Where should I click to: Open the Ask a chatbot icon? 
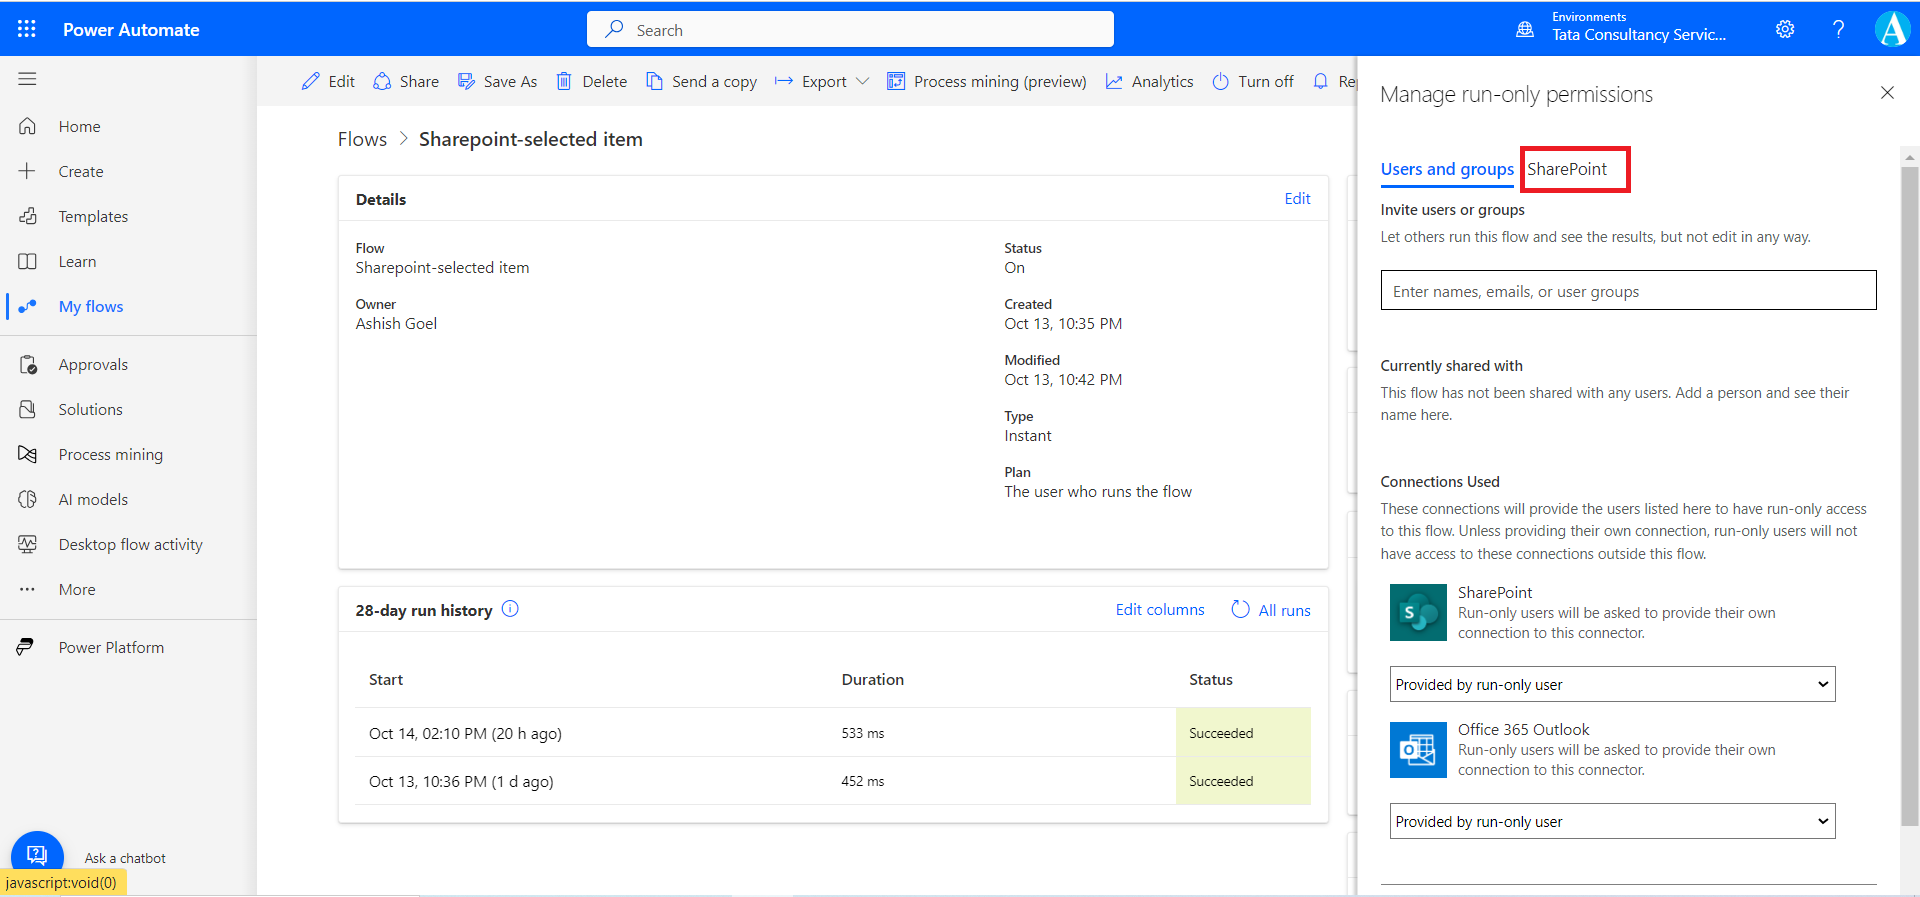37,855
